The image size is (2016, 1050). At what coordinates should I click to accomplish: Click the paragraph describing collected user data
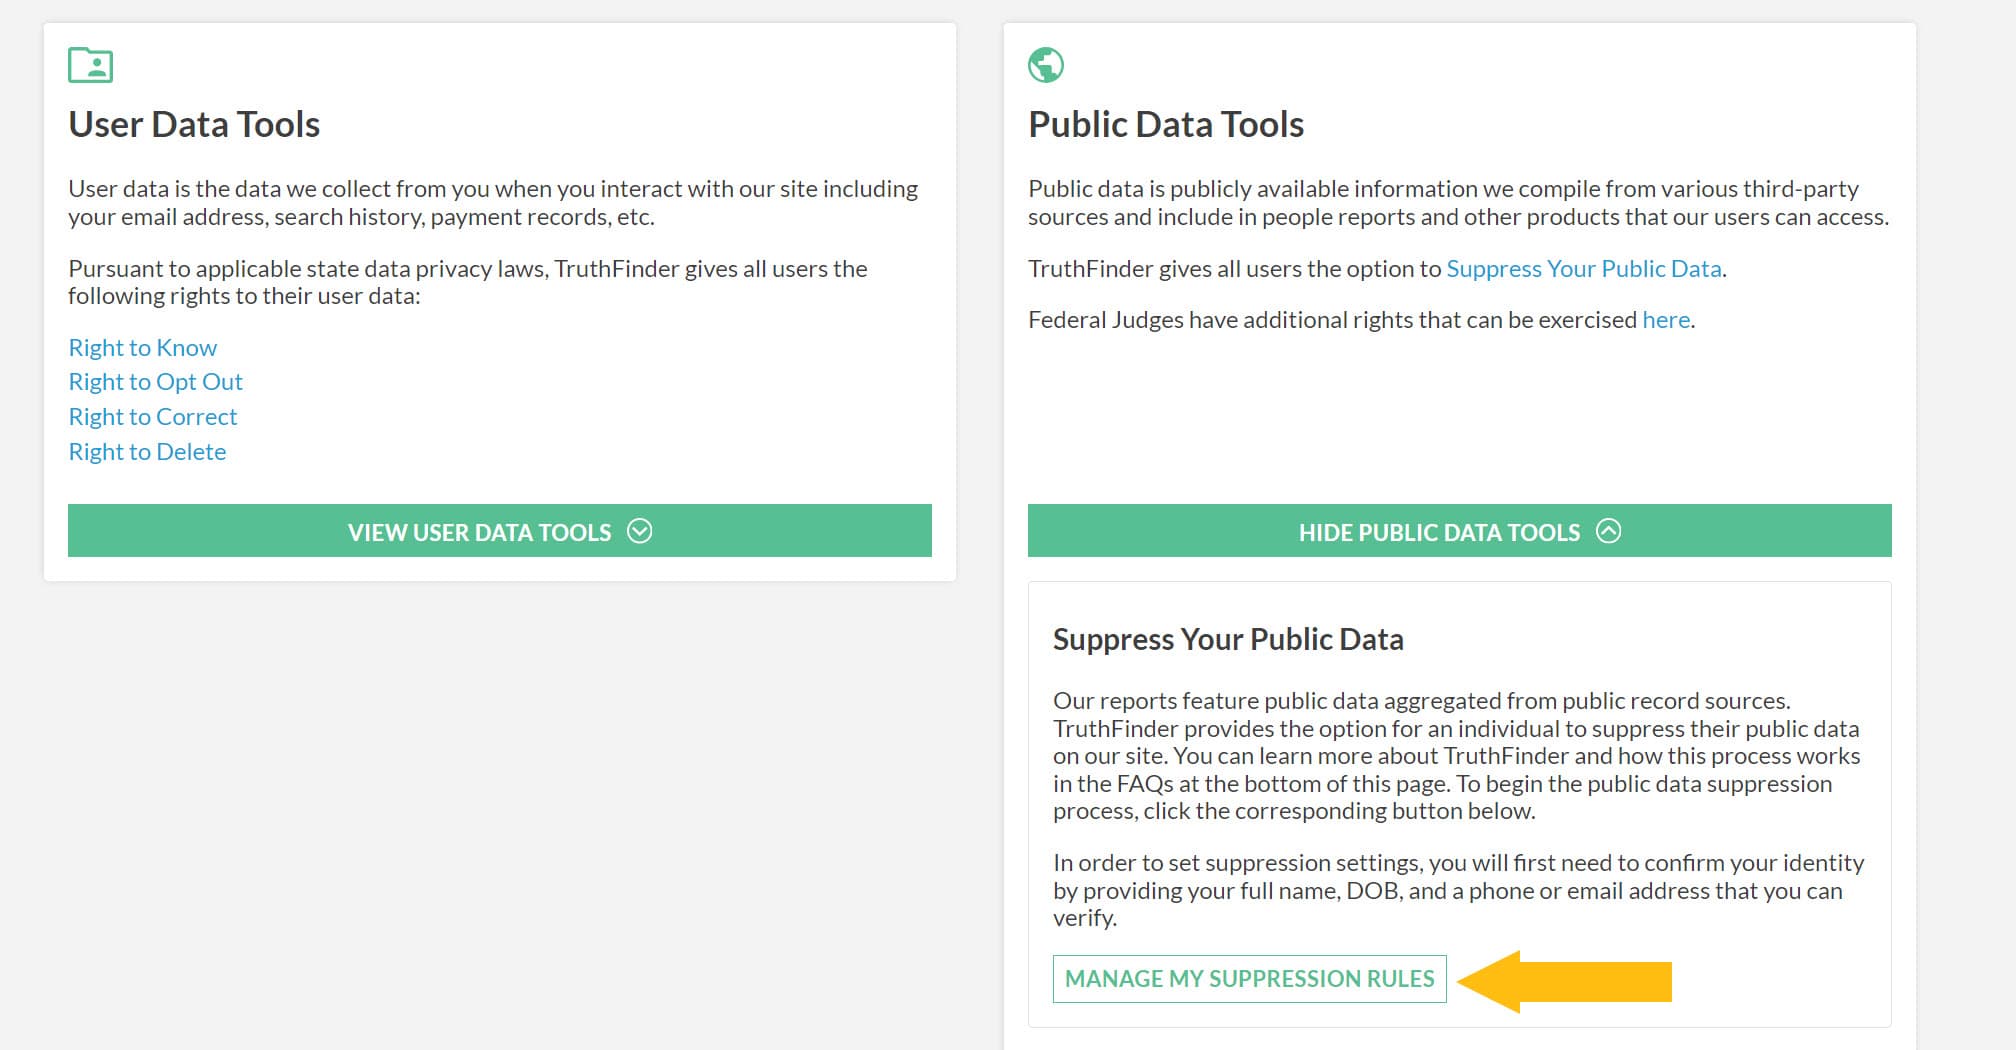[x=492, y=203]
